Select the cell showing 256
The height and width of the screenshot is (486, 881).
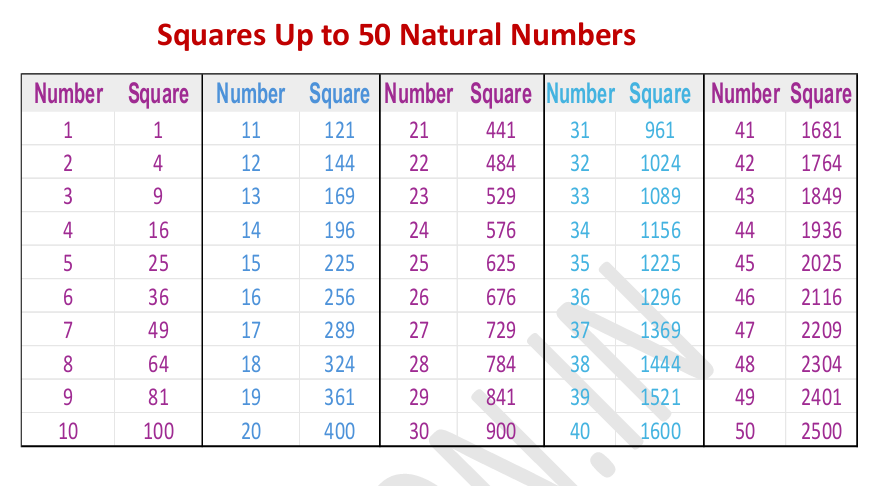point(339,297)
